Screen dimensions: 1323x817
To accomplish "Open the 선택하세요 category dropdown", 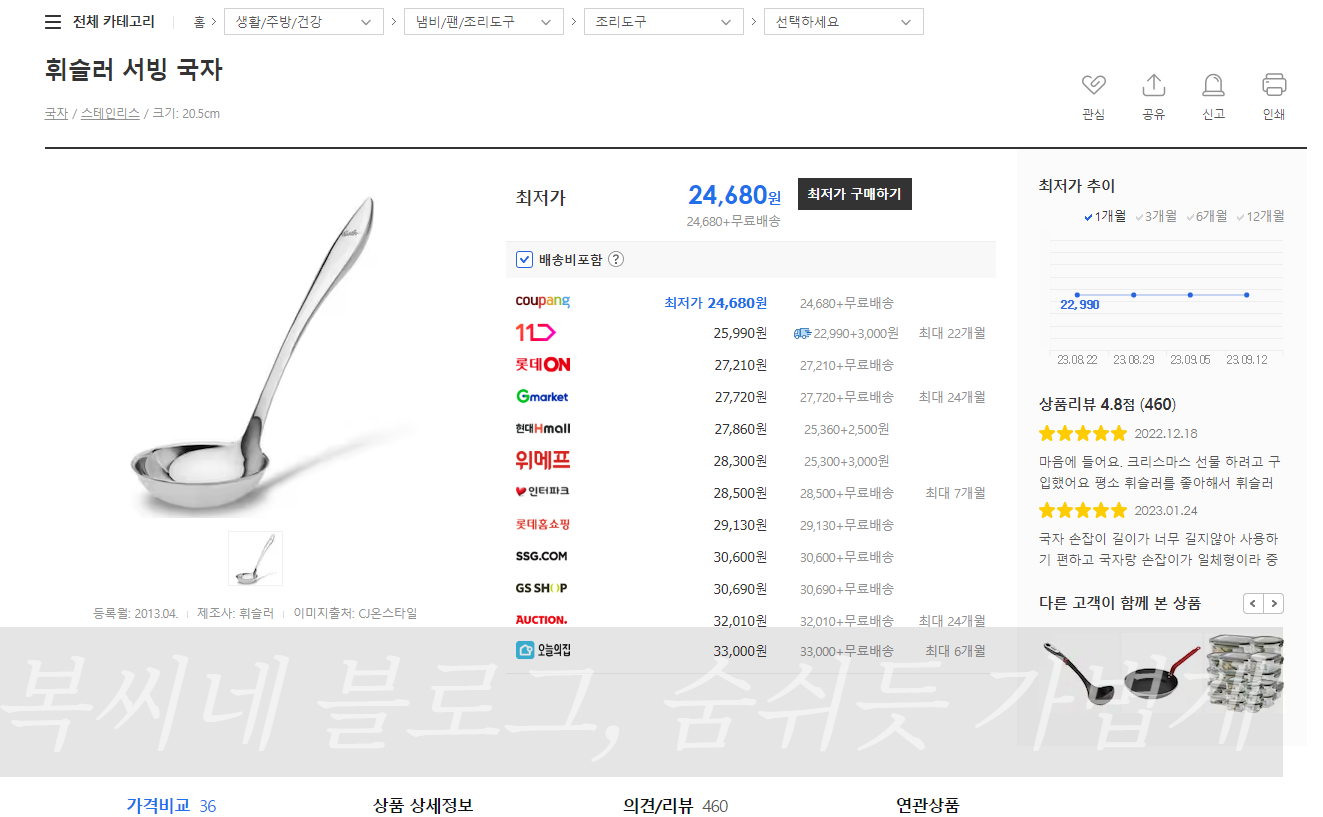I will pyautogui.click(x=844, y=22).
